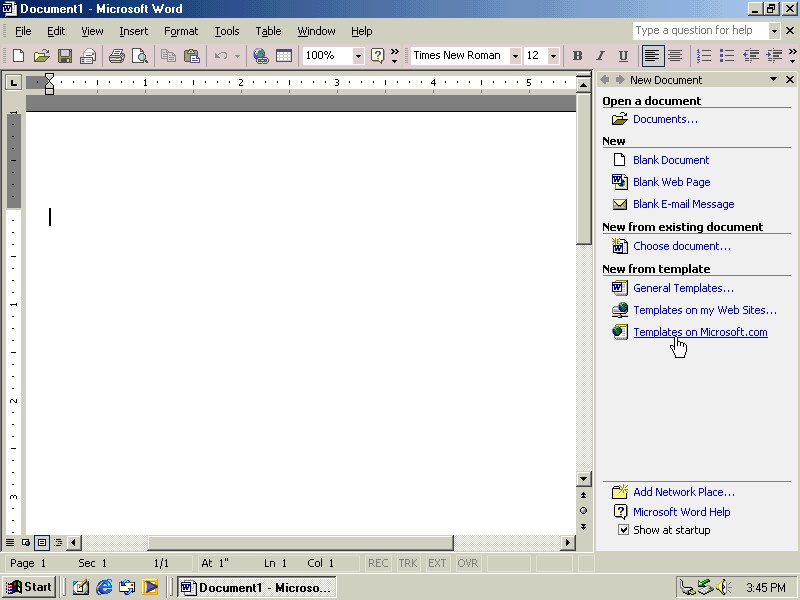The width and height of the screenshot is (800, 600).
Task: Click the E-mail toolbar icon
Action: point(88,56)
